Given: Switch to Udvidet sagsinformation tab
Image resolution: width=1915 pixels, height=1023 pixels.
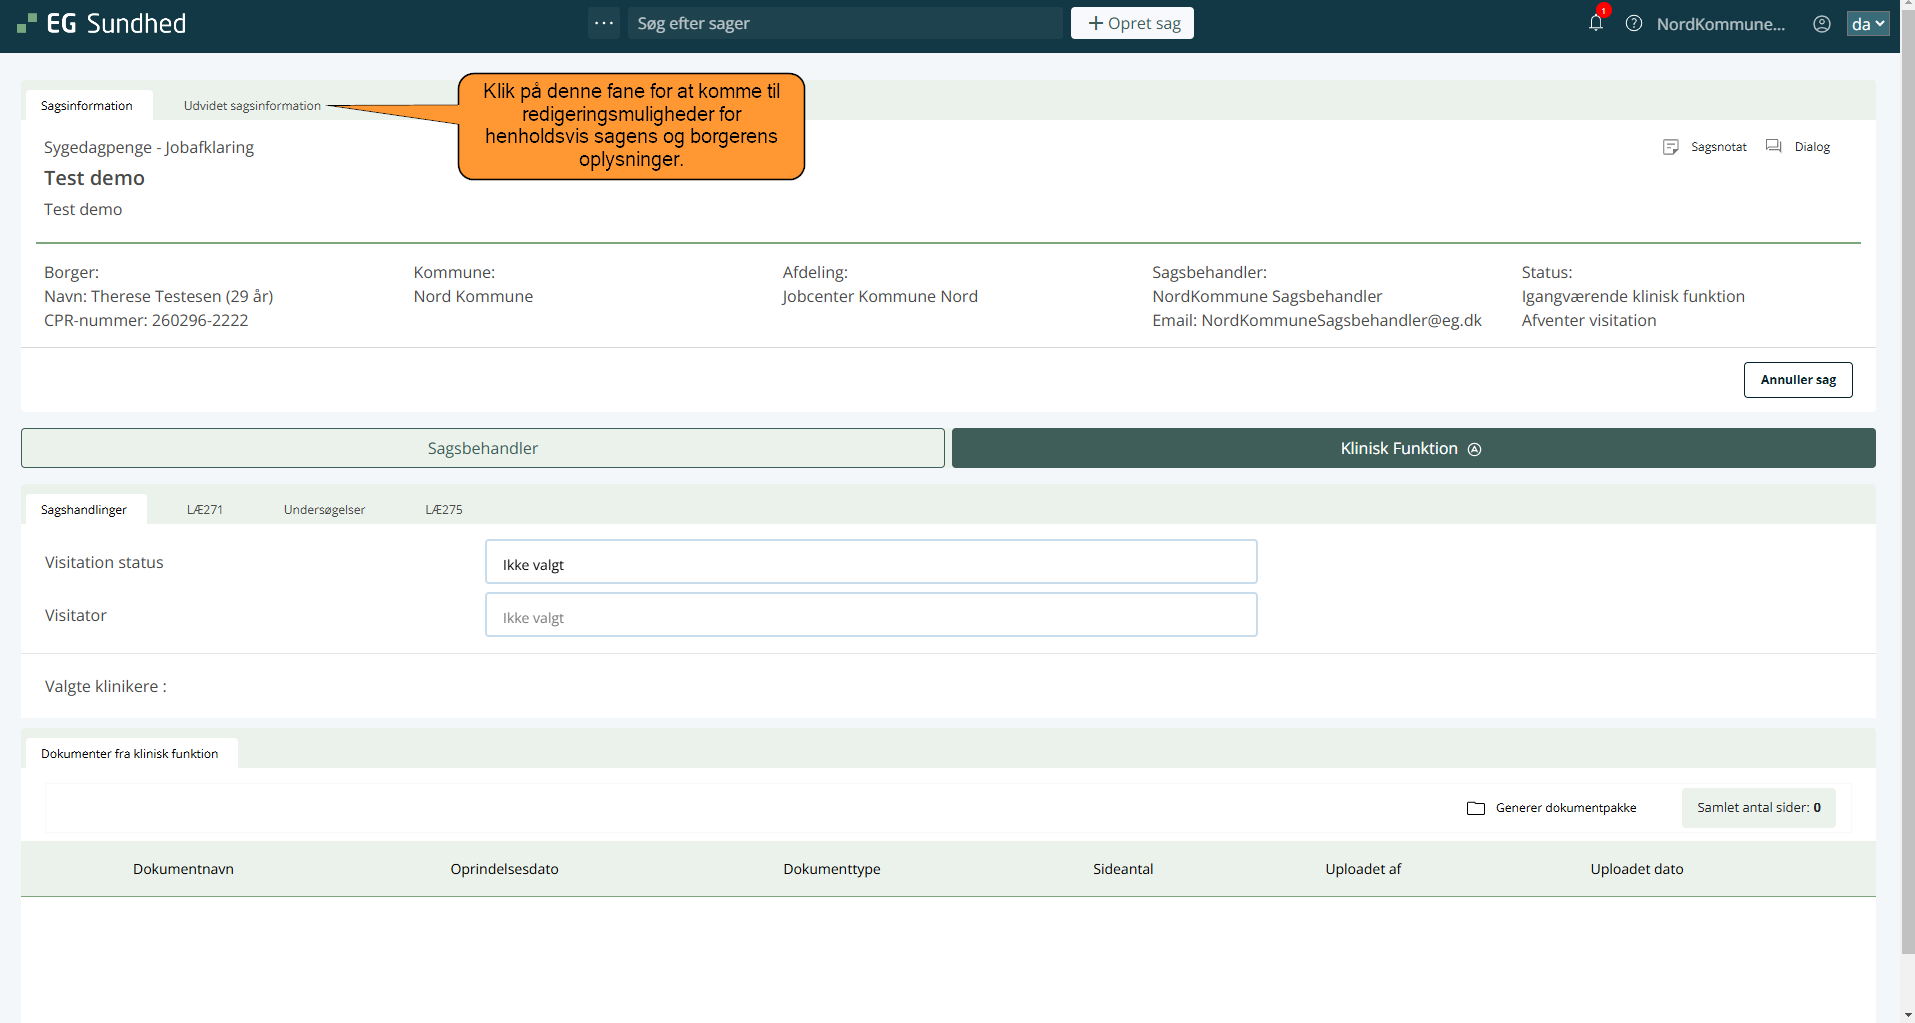Looking at the screenshot, I should pos(252,106).
